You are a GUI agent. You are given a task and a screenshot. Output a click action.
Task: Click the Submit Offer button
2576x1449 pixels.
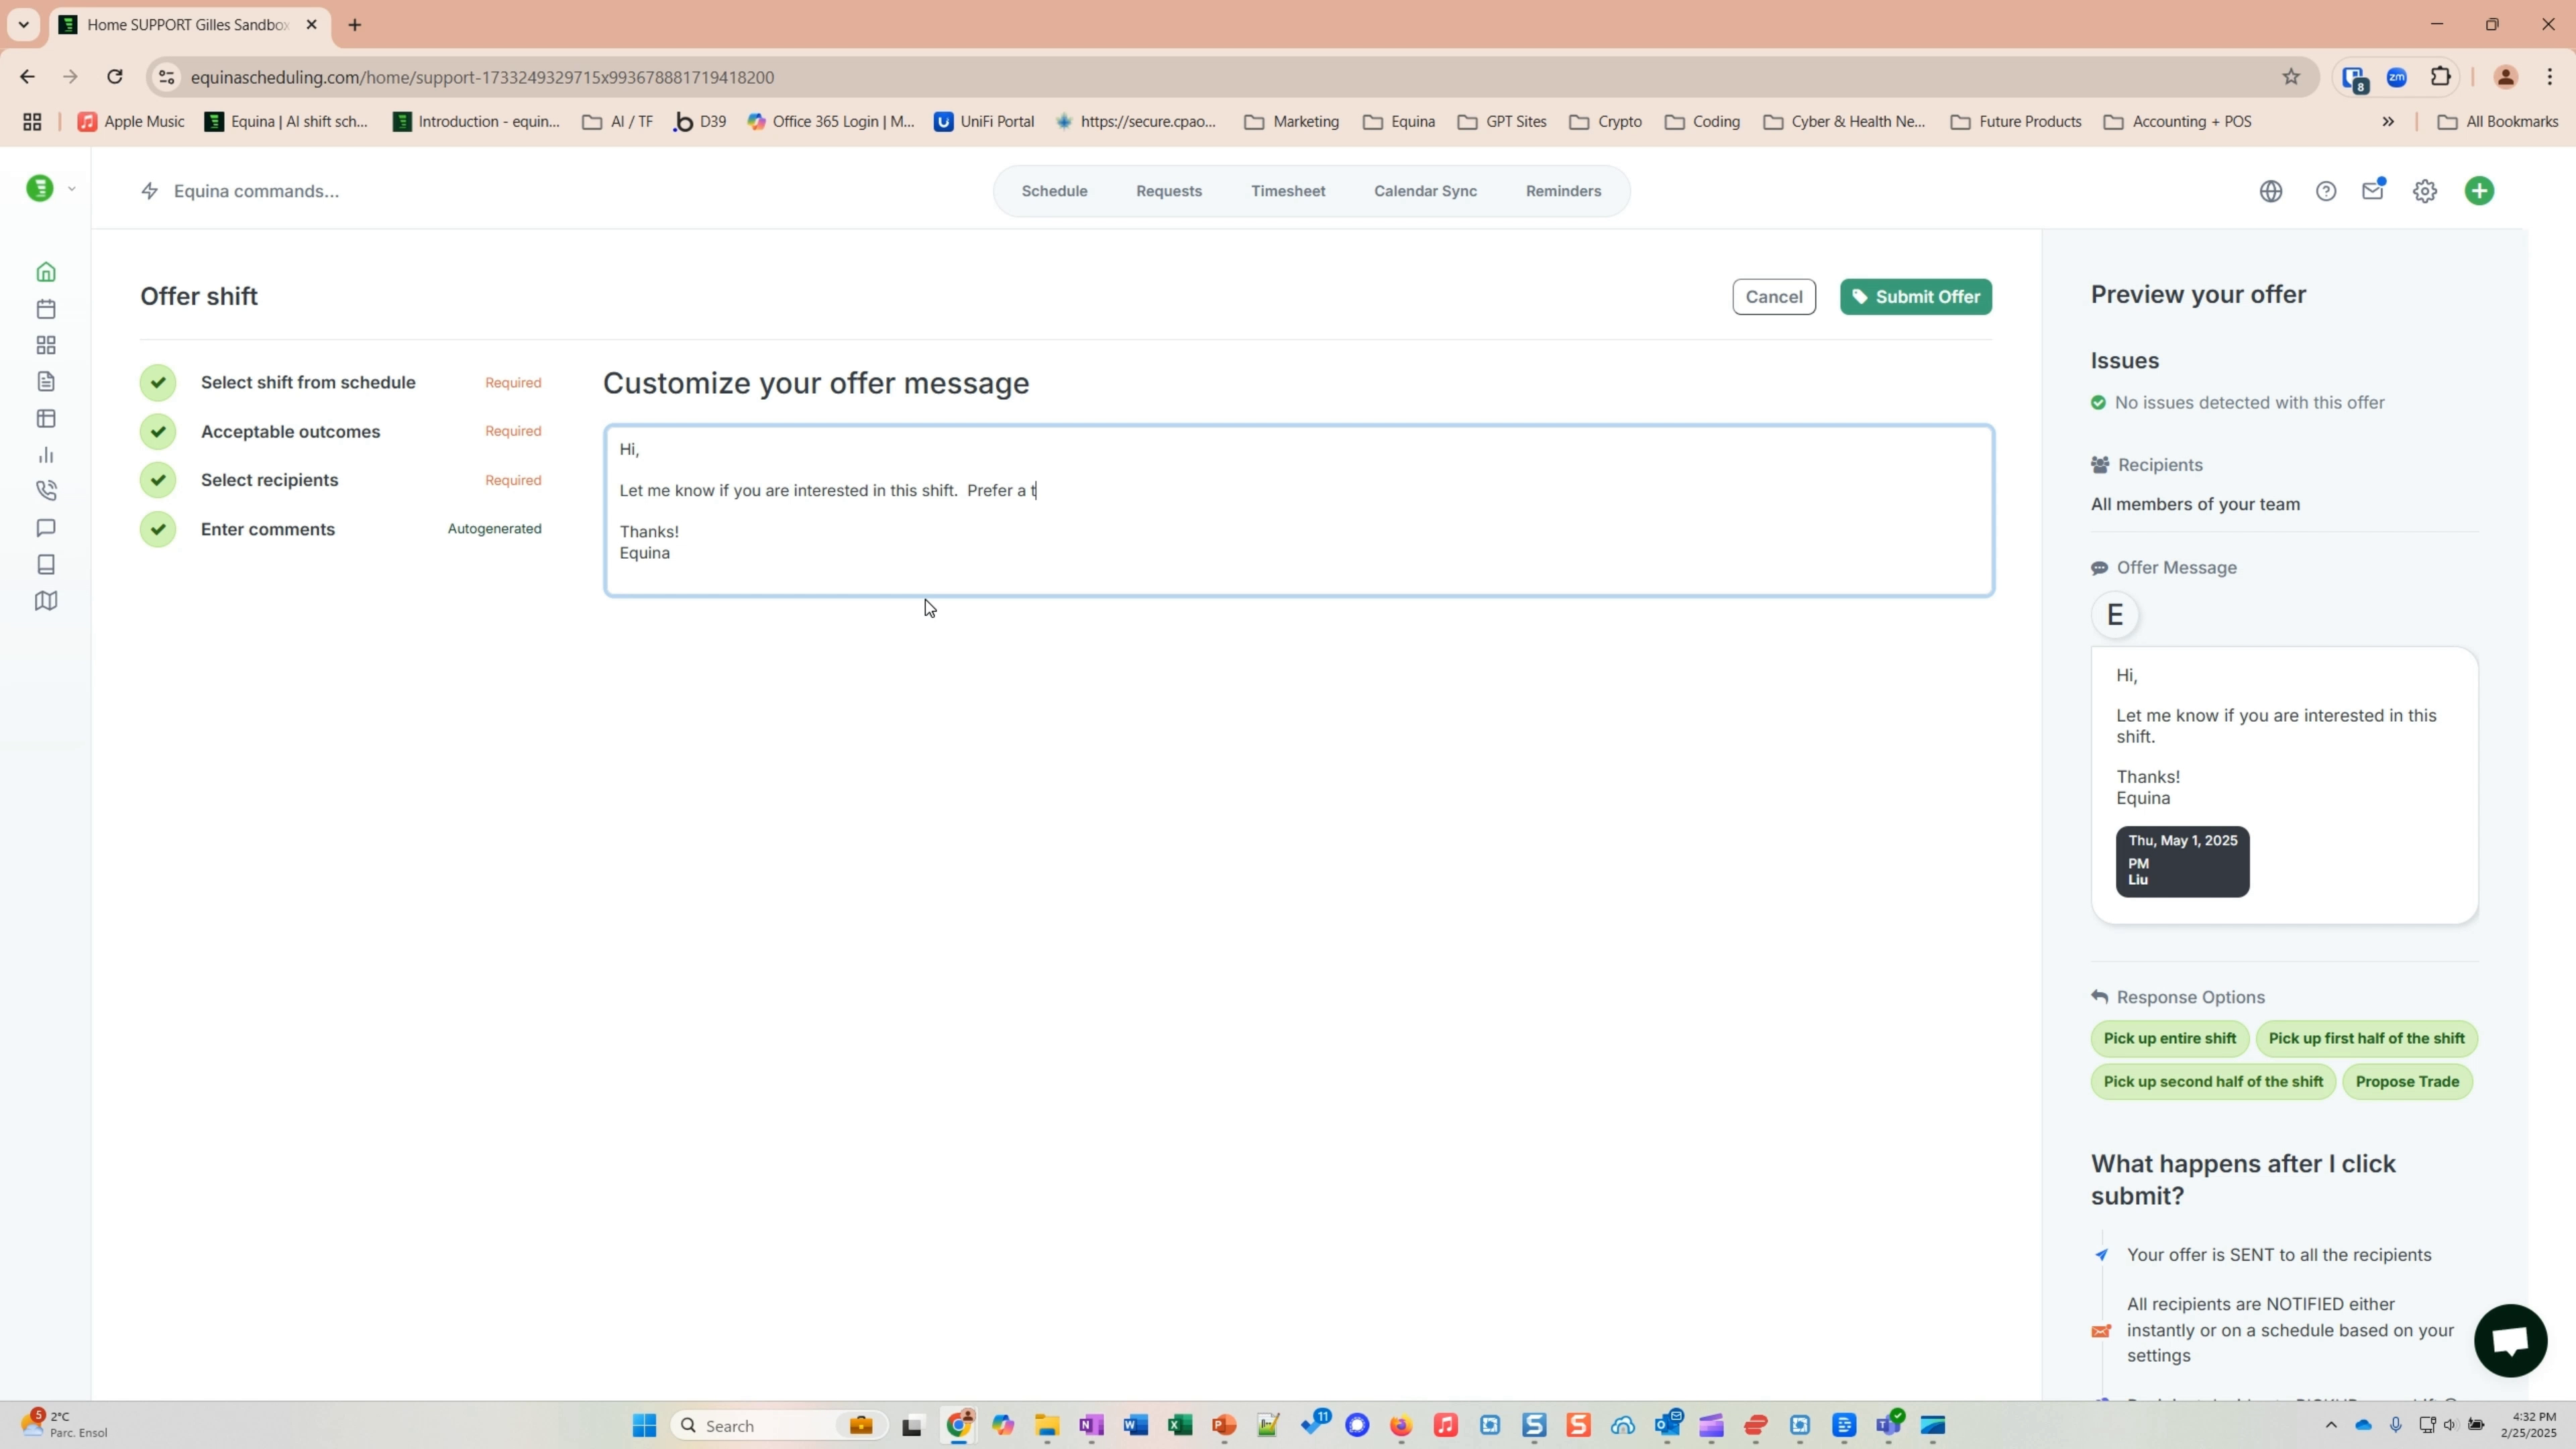(x=1915, y=296)
